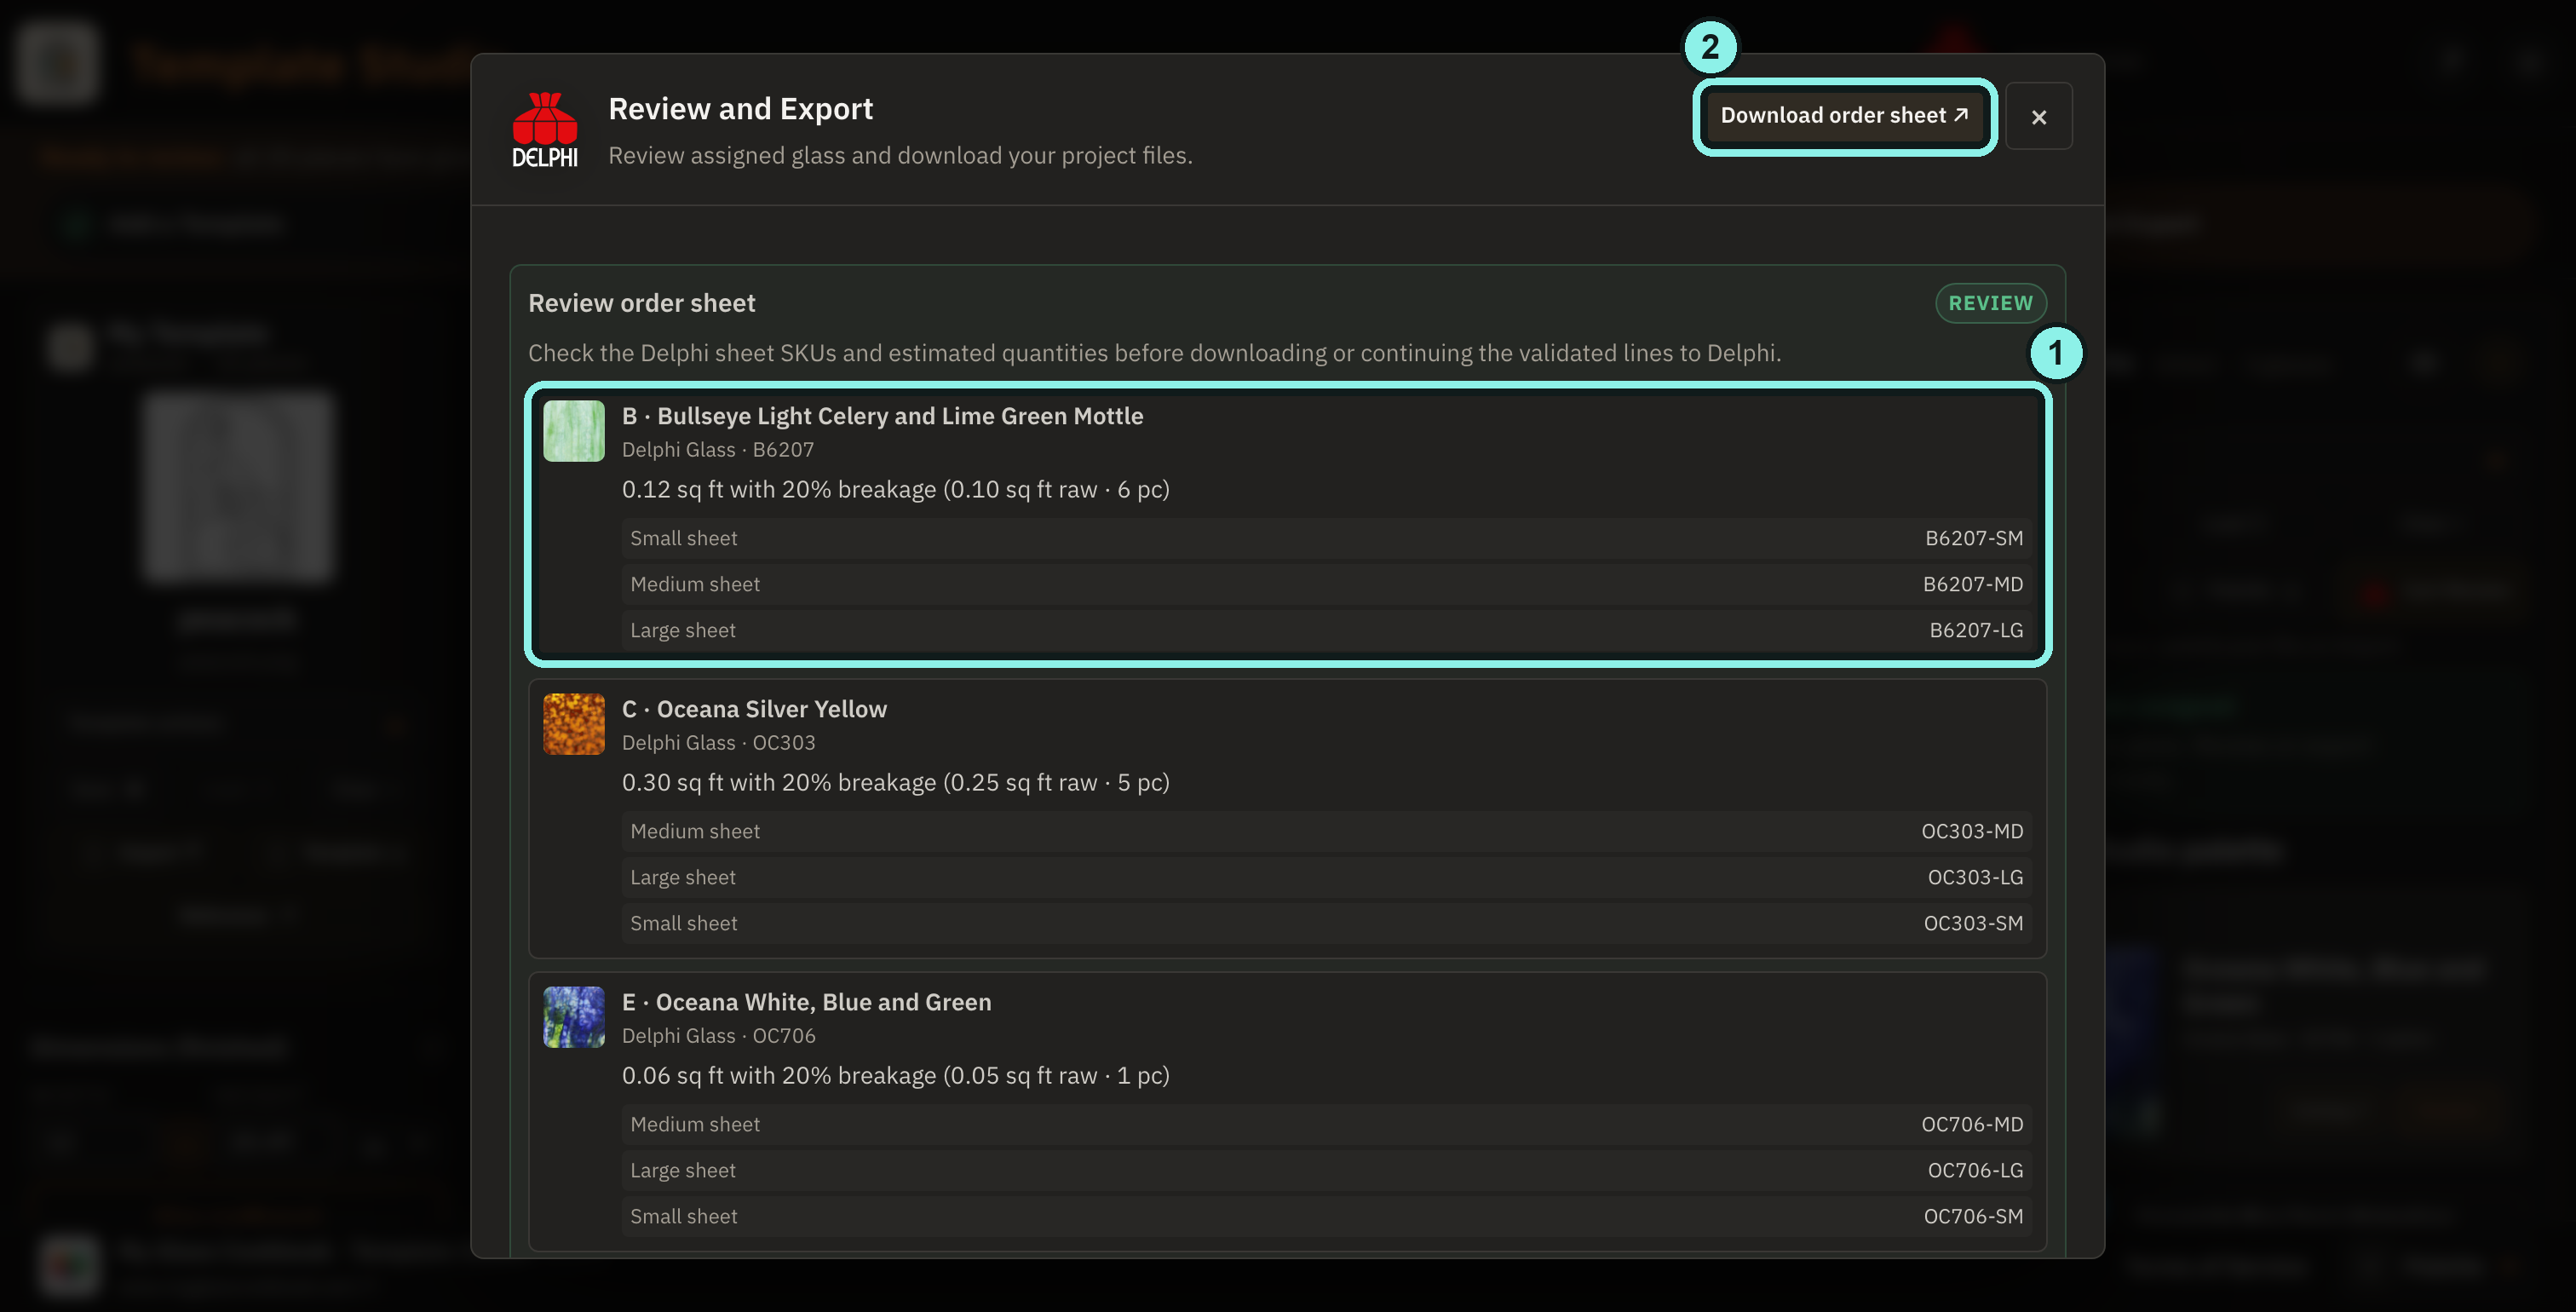Select the Medium sheet row B6207-MD
The image size is (2576, 1312).
[1326, 584]
